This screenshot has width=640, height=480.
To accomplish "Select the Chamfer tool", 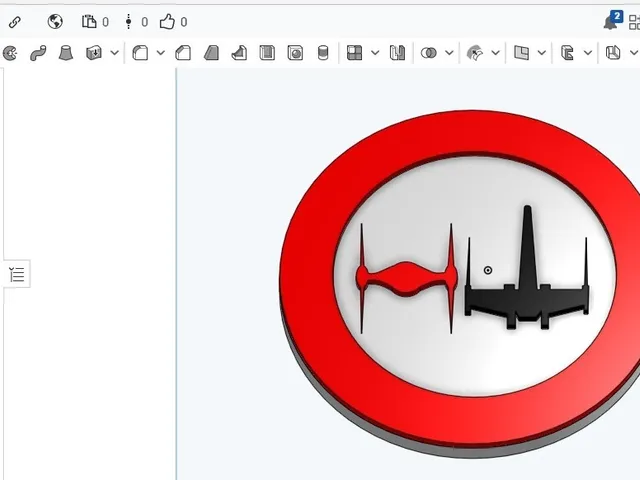I will (183, 53).
